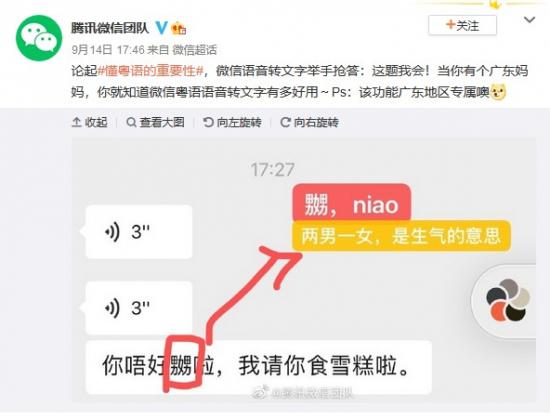Click the WeChat green avatar logo
This screenshot has width=550, height=419.
click(x=39, y=38)
